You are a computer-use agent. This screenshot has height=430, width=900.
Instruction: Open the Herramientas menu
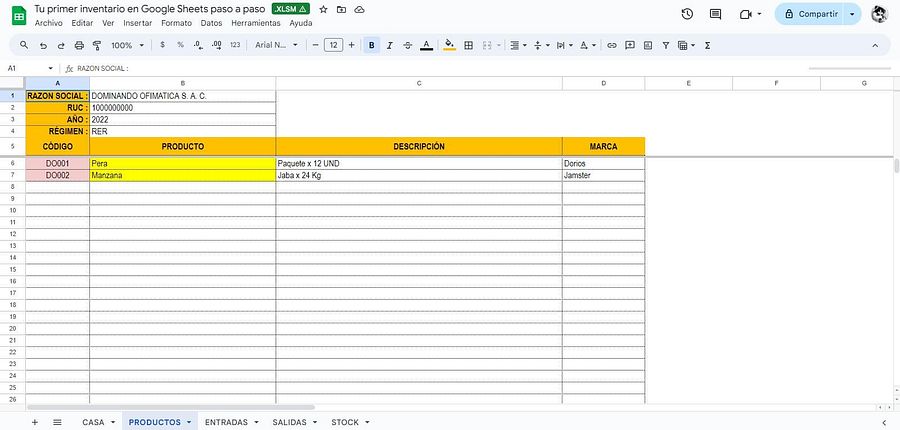[x=255, y=24]
